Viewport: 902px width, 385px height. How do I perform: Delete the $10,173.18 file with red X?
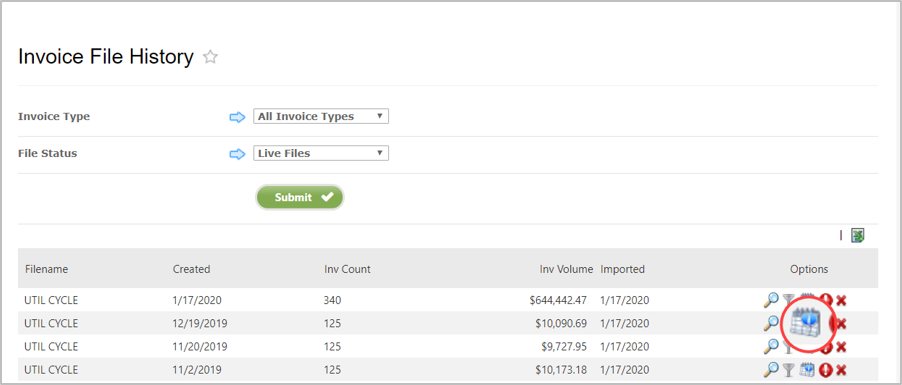[841, 369]
